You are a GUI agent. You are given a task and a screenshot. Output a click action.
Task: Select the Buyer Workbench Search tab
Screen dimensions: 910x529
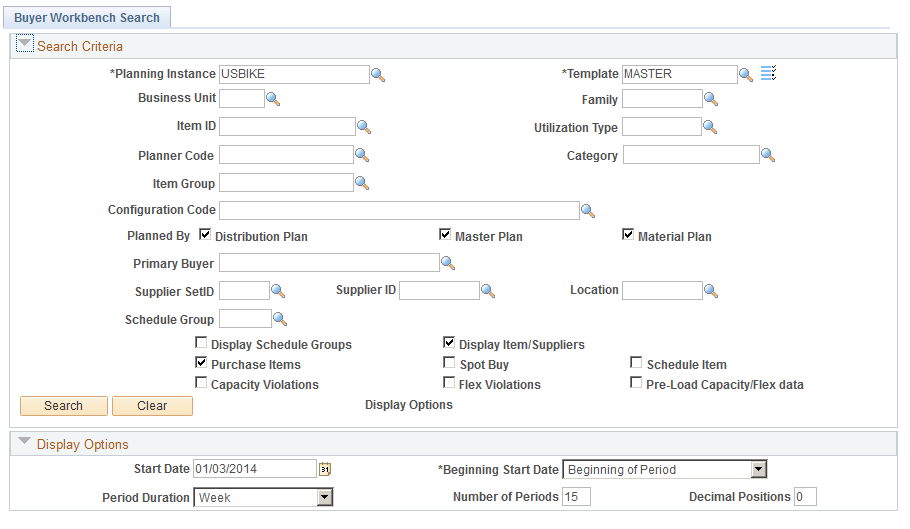(87, 17)
